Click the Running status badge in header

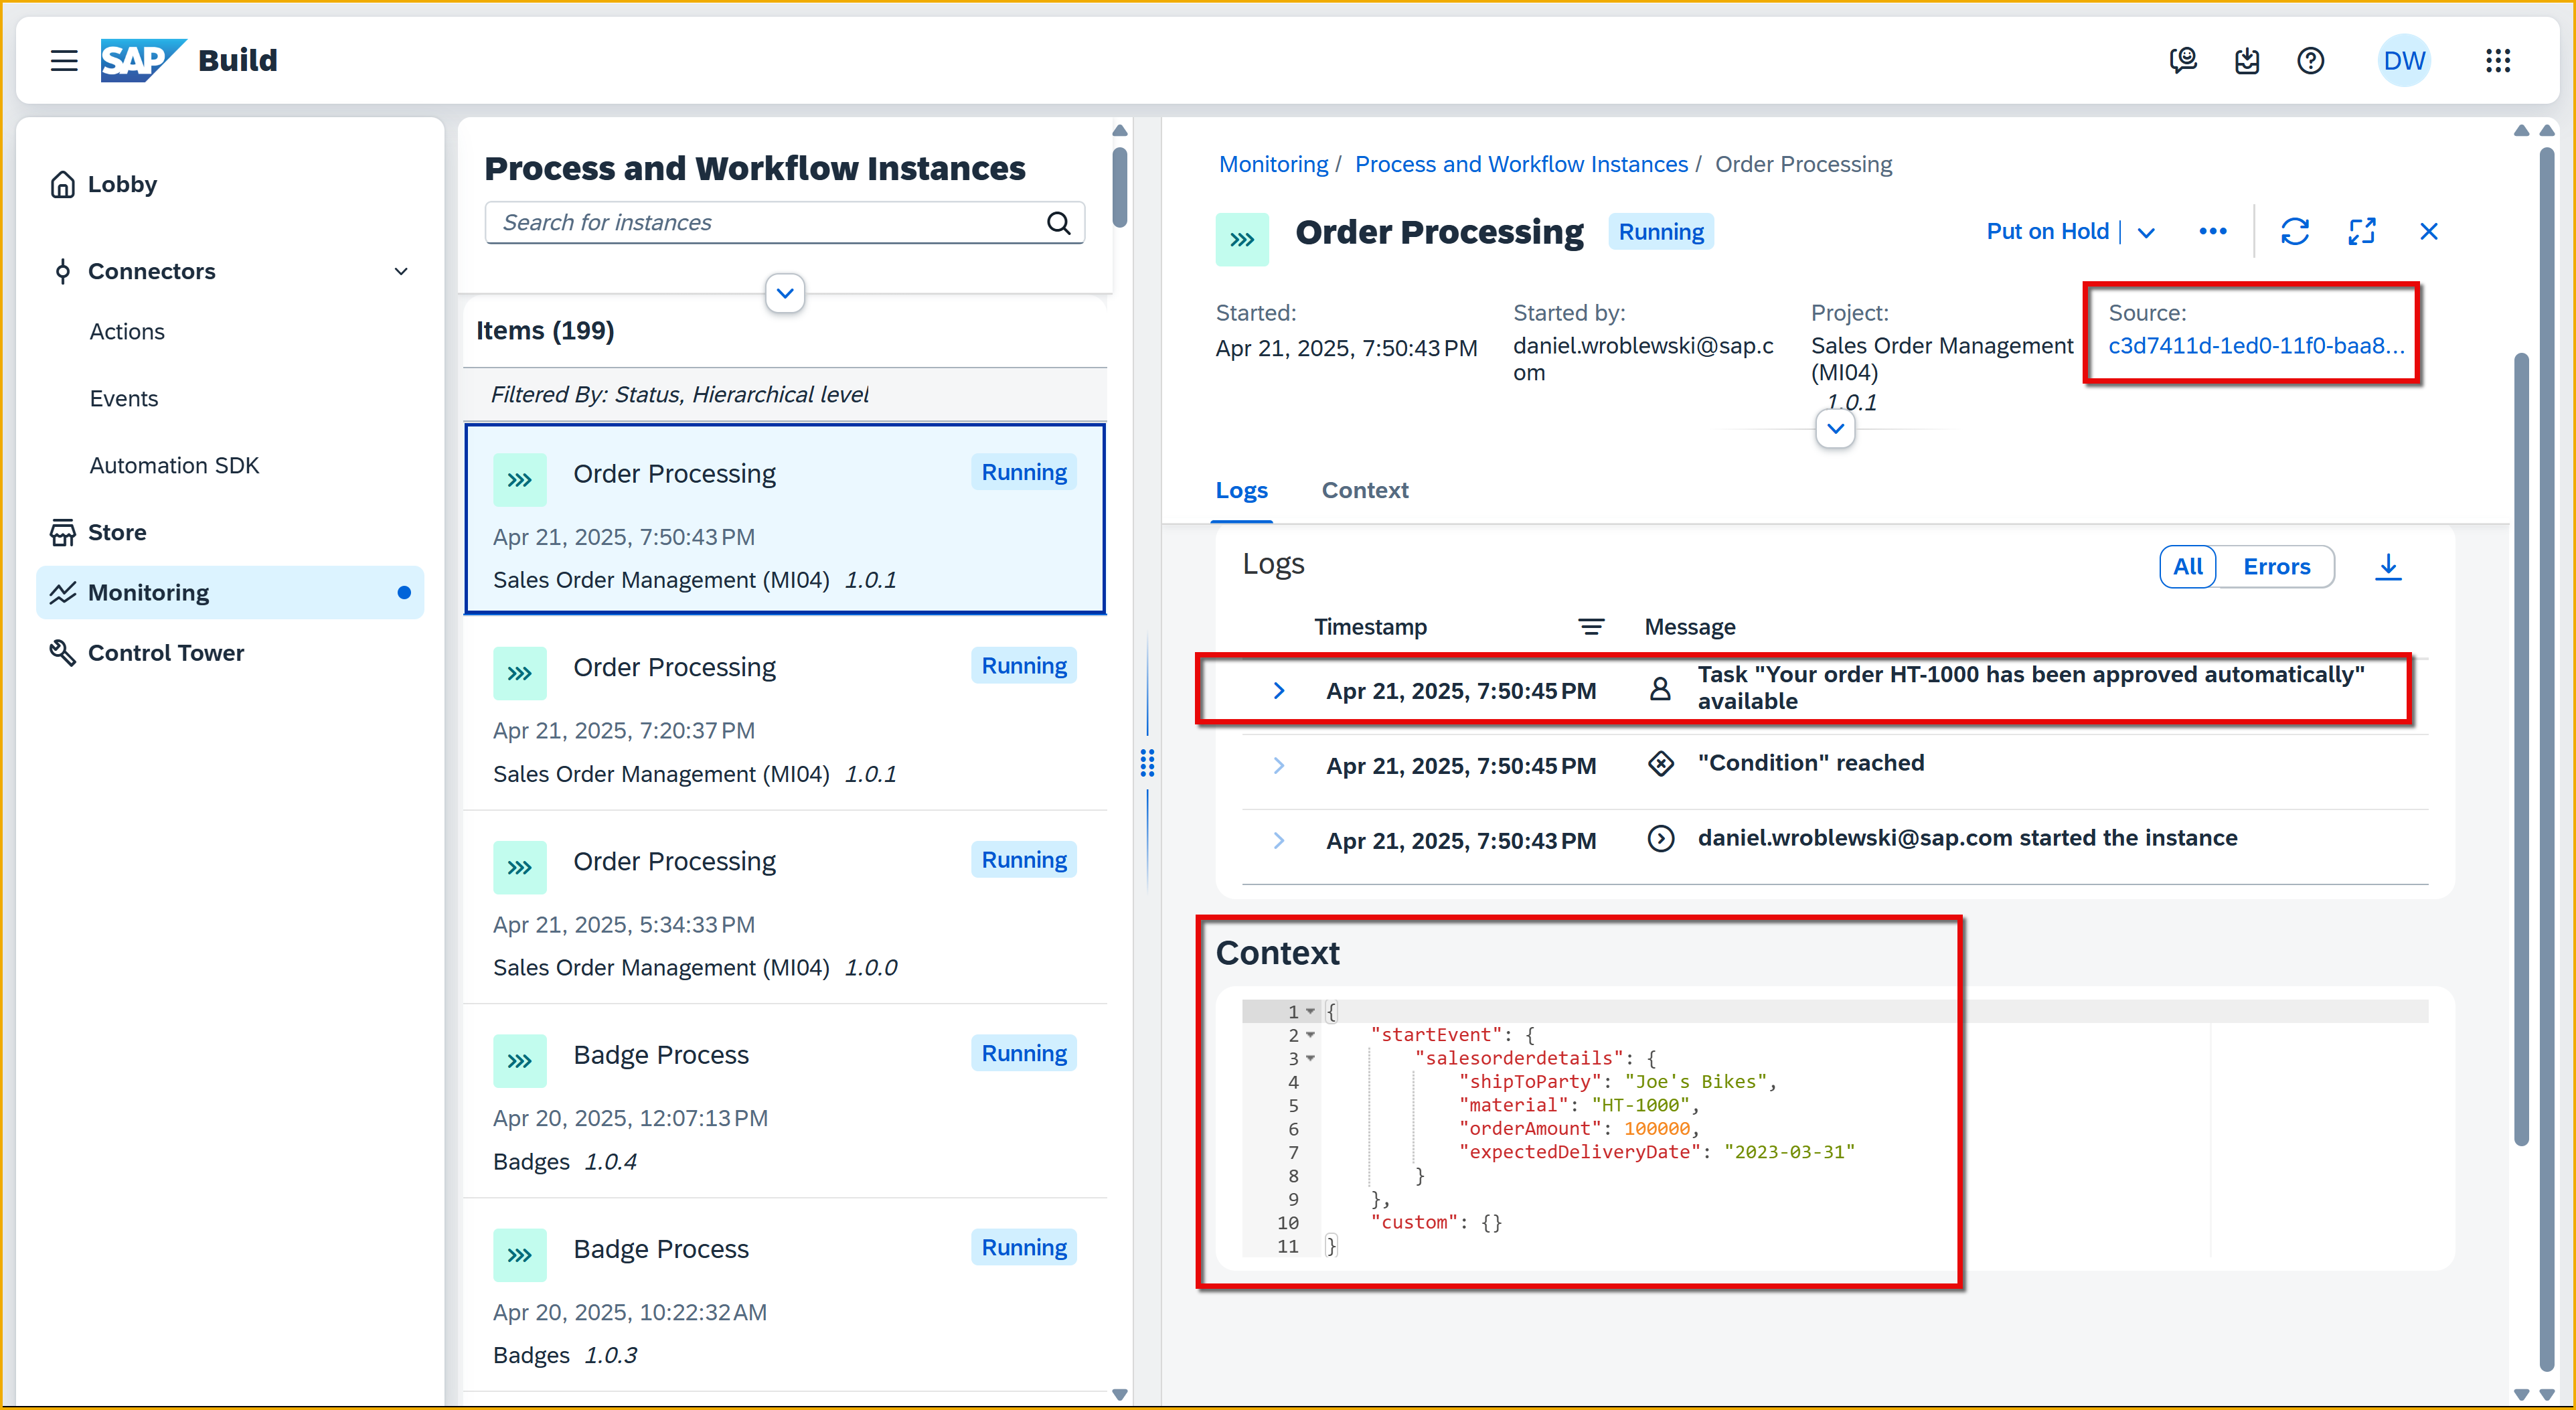(x=1661, y=231)
